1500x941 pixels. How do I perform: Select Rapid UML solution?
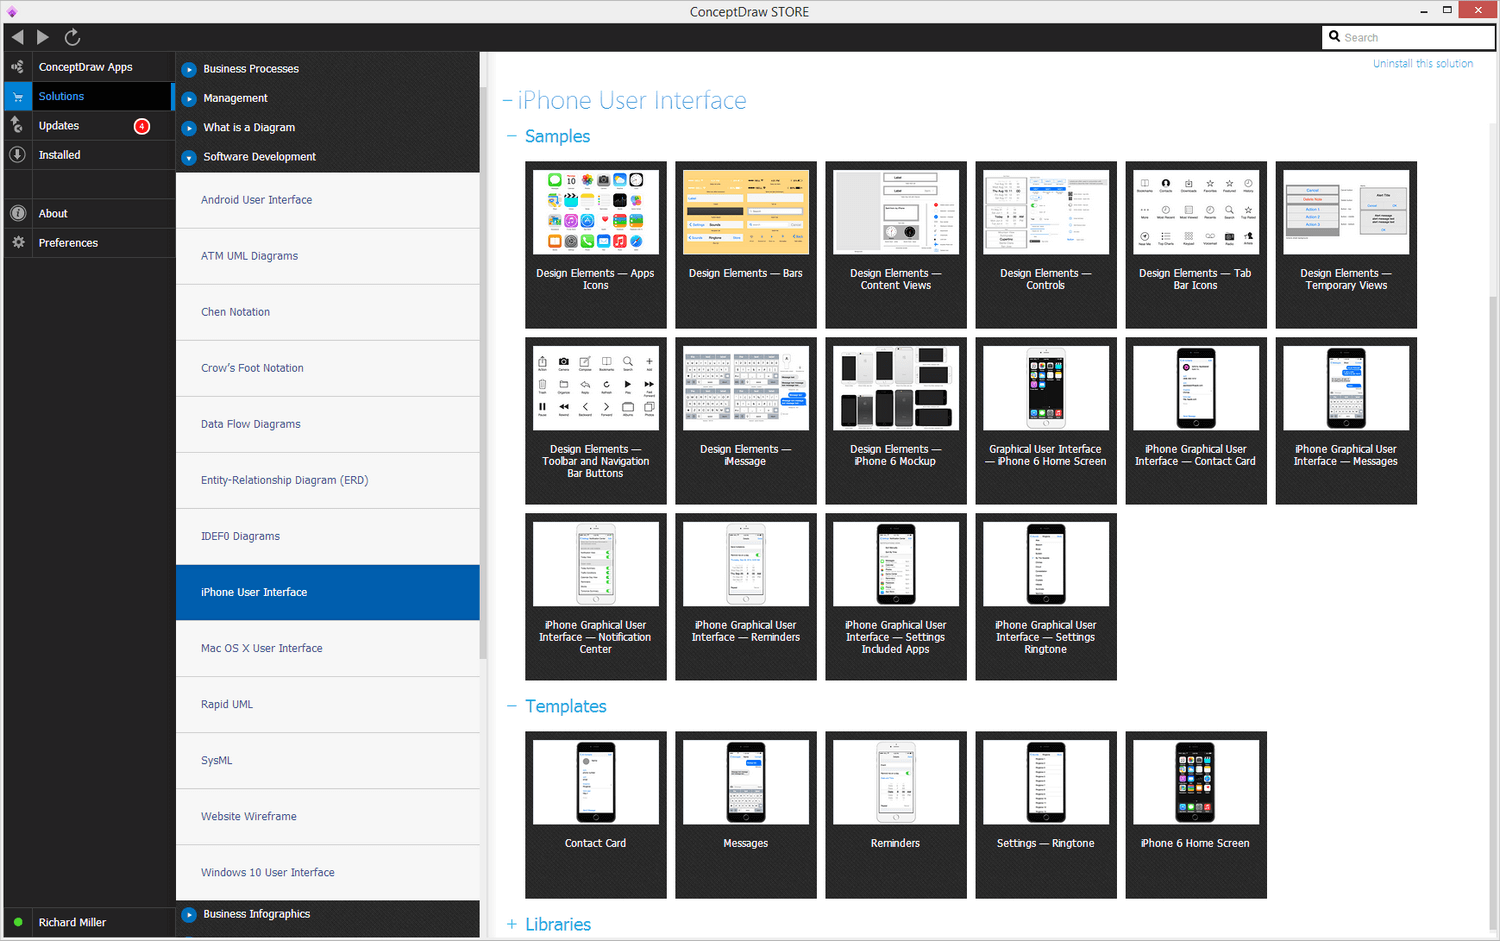(x=327, y=704)
